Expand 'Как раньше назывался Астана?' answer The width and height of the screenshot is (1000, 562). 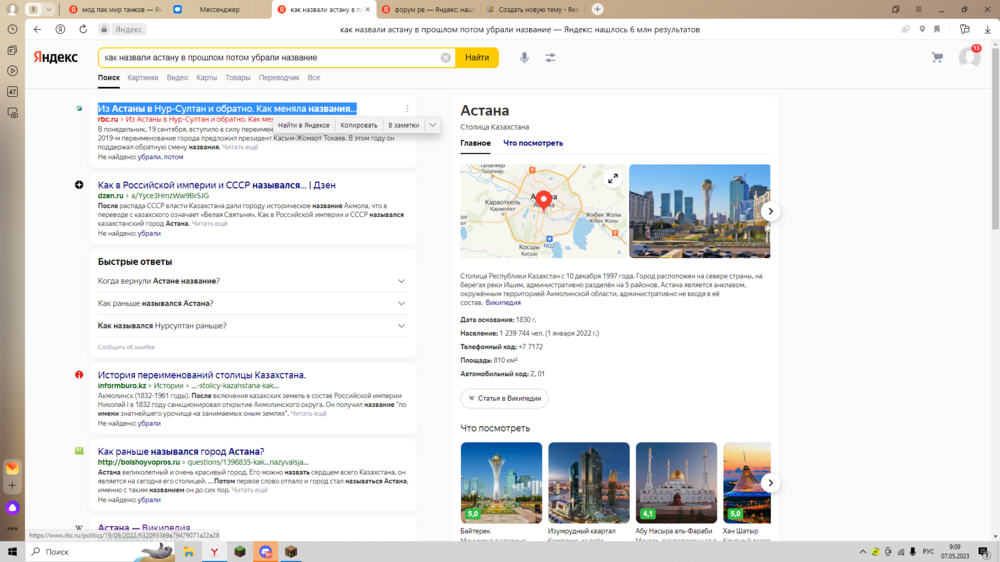401,304
